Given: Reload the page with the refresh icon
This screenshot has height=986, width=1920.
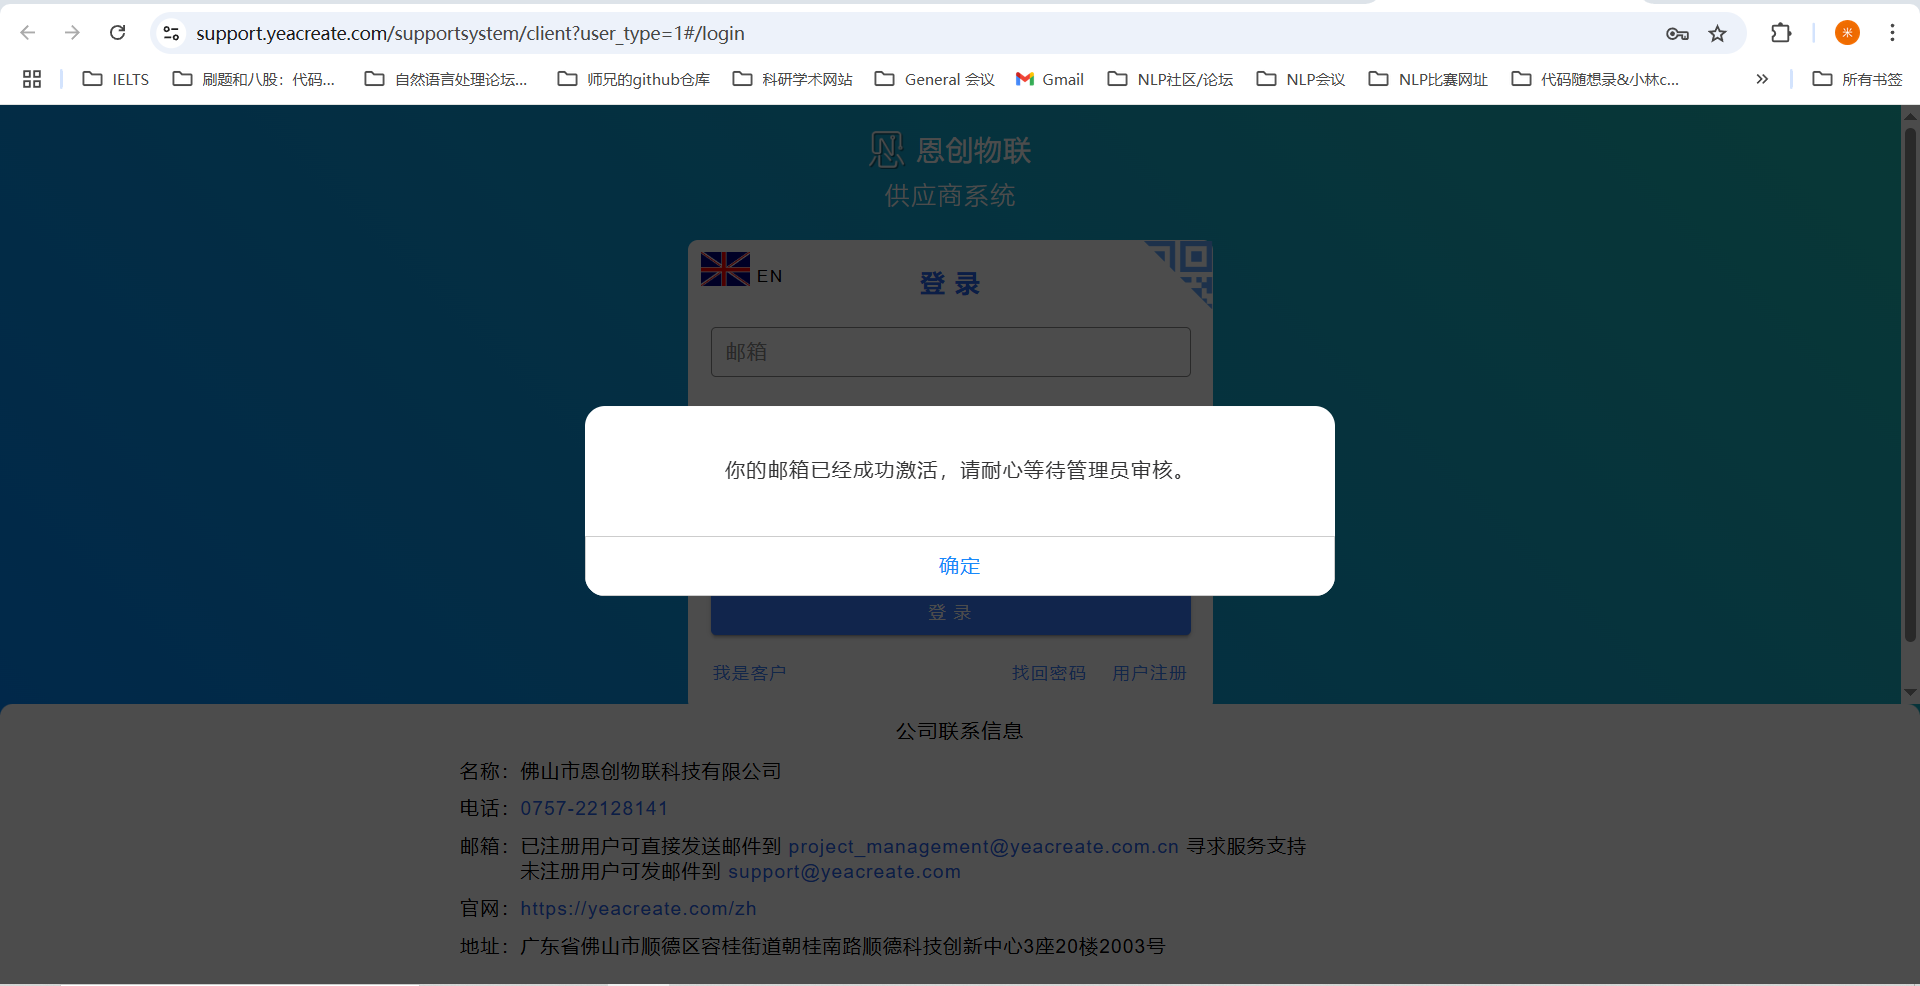Looking at the screenshot, I should click(117, 33).
